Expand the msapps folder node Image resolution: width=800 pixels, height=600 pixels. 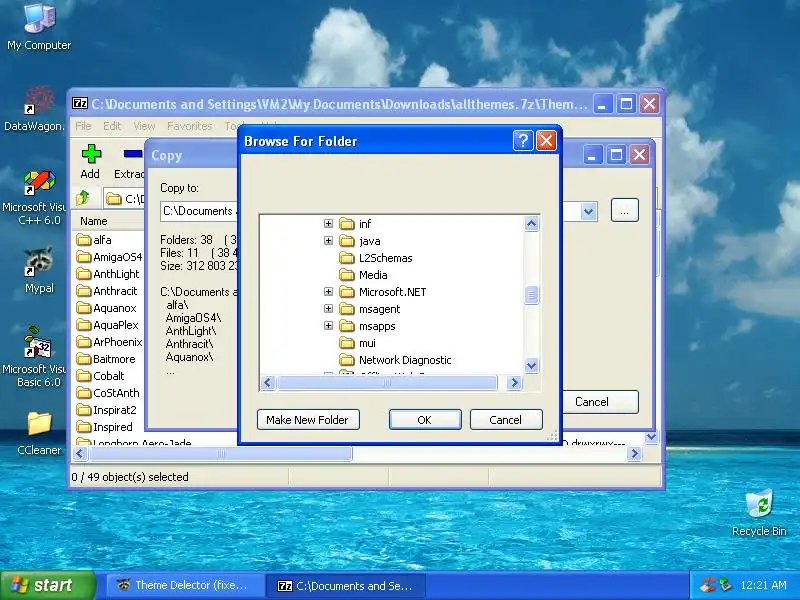coord(329,326)
